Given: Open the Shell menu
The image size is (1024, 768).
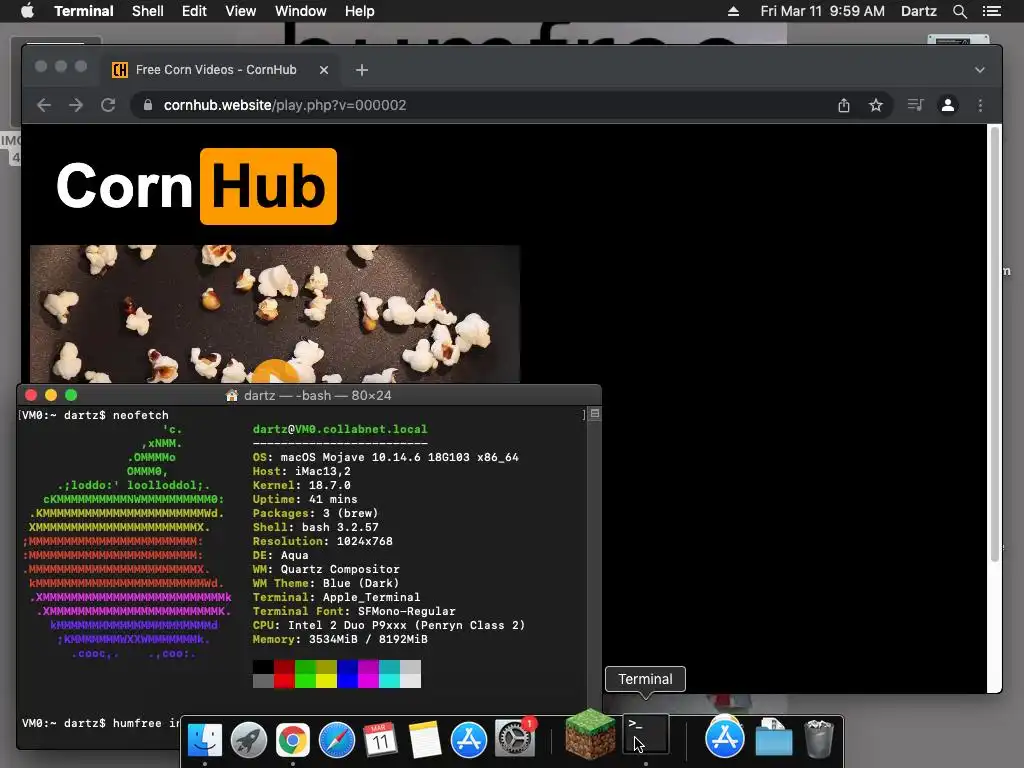Looking at the screenshot, I should [148, 11].
